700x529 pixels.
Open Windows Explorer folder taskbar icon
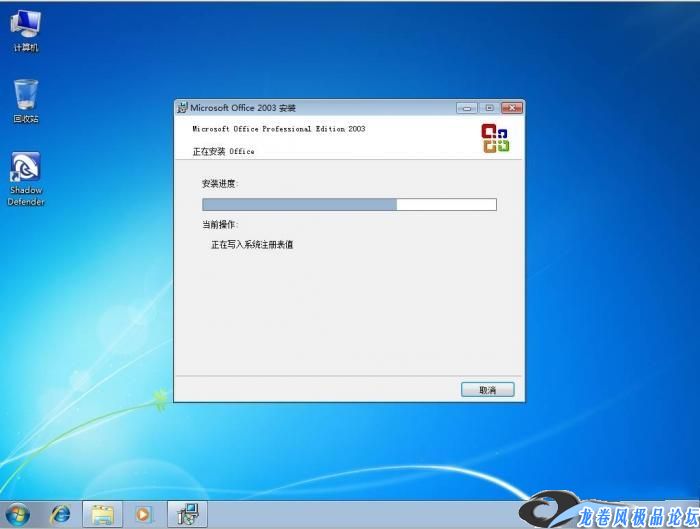[102, 514]
